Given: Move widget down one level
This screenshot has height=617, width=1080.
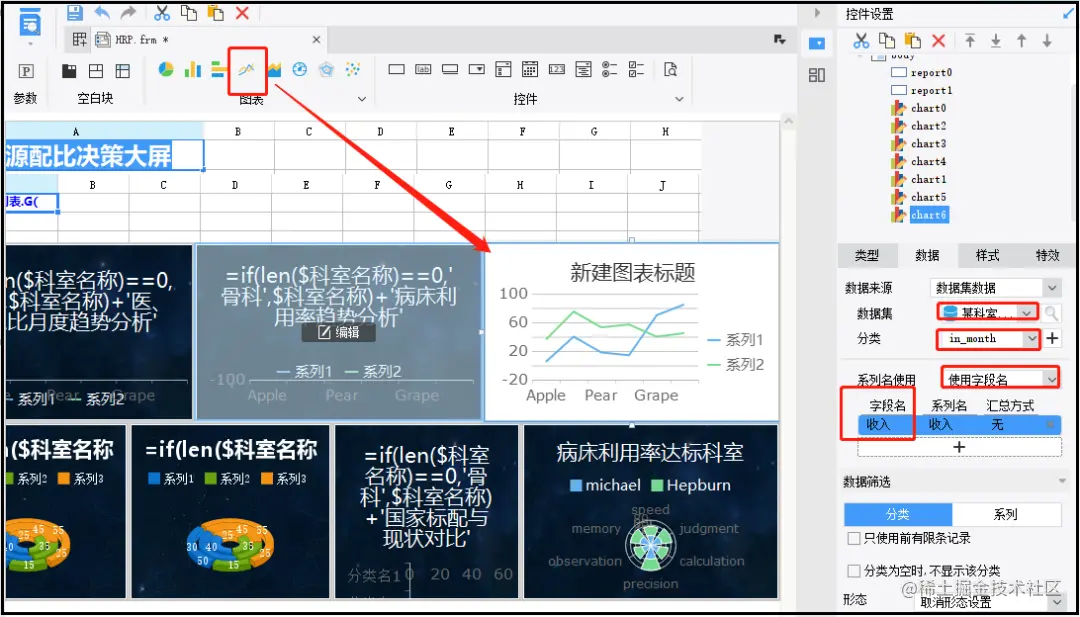Looking at the screenshot, I should [1047, 41].
